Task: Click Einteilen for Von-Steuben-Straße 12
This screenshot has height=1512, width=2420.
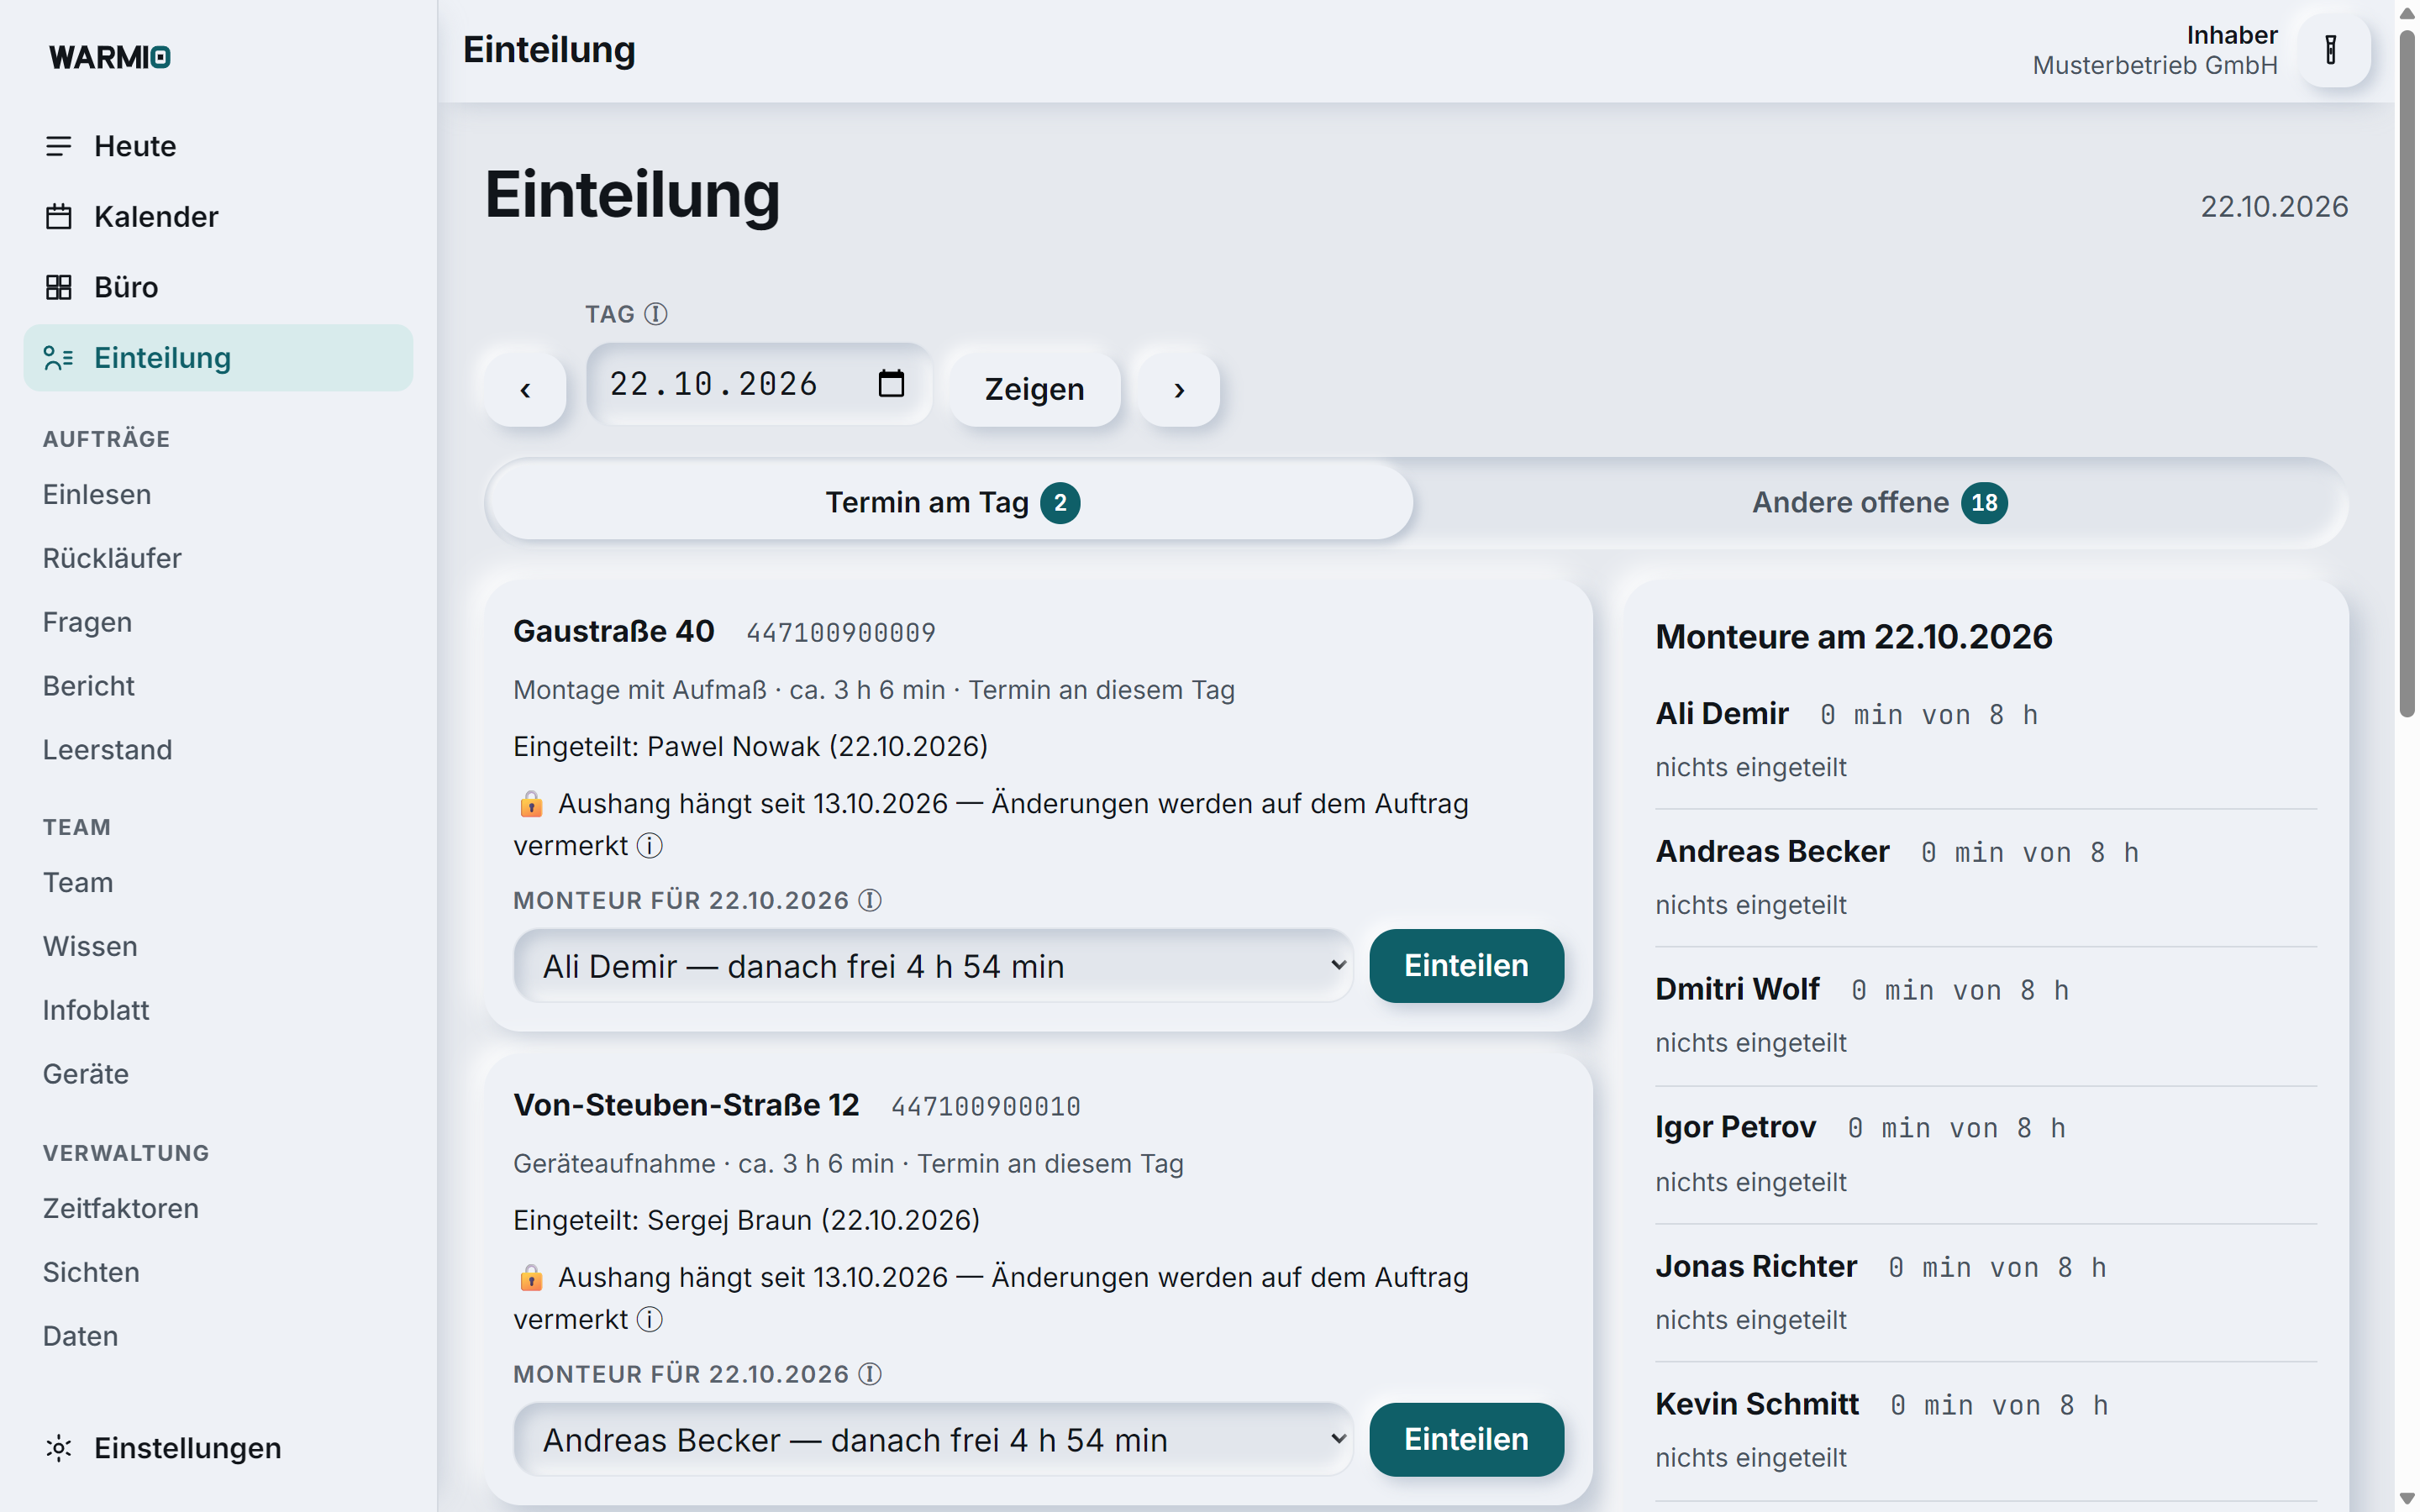Action: 1466,1439
